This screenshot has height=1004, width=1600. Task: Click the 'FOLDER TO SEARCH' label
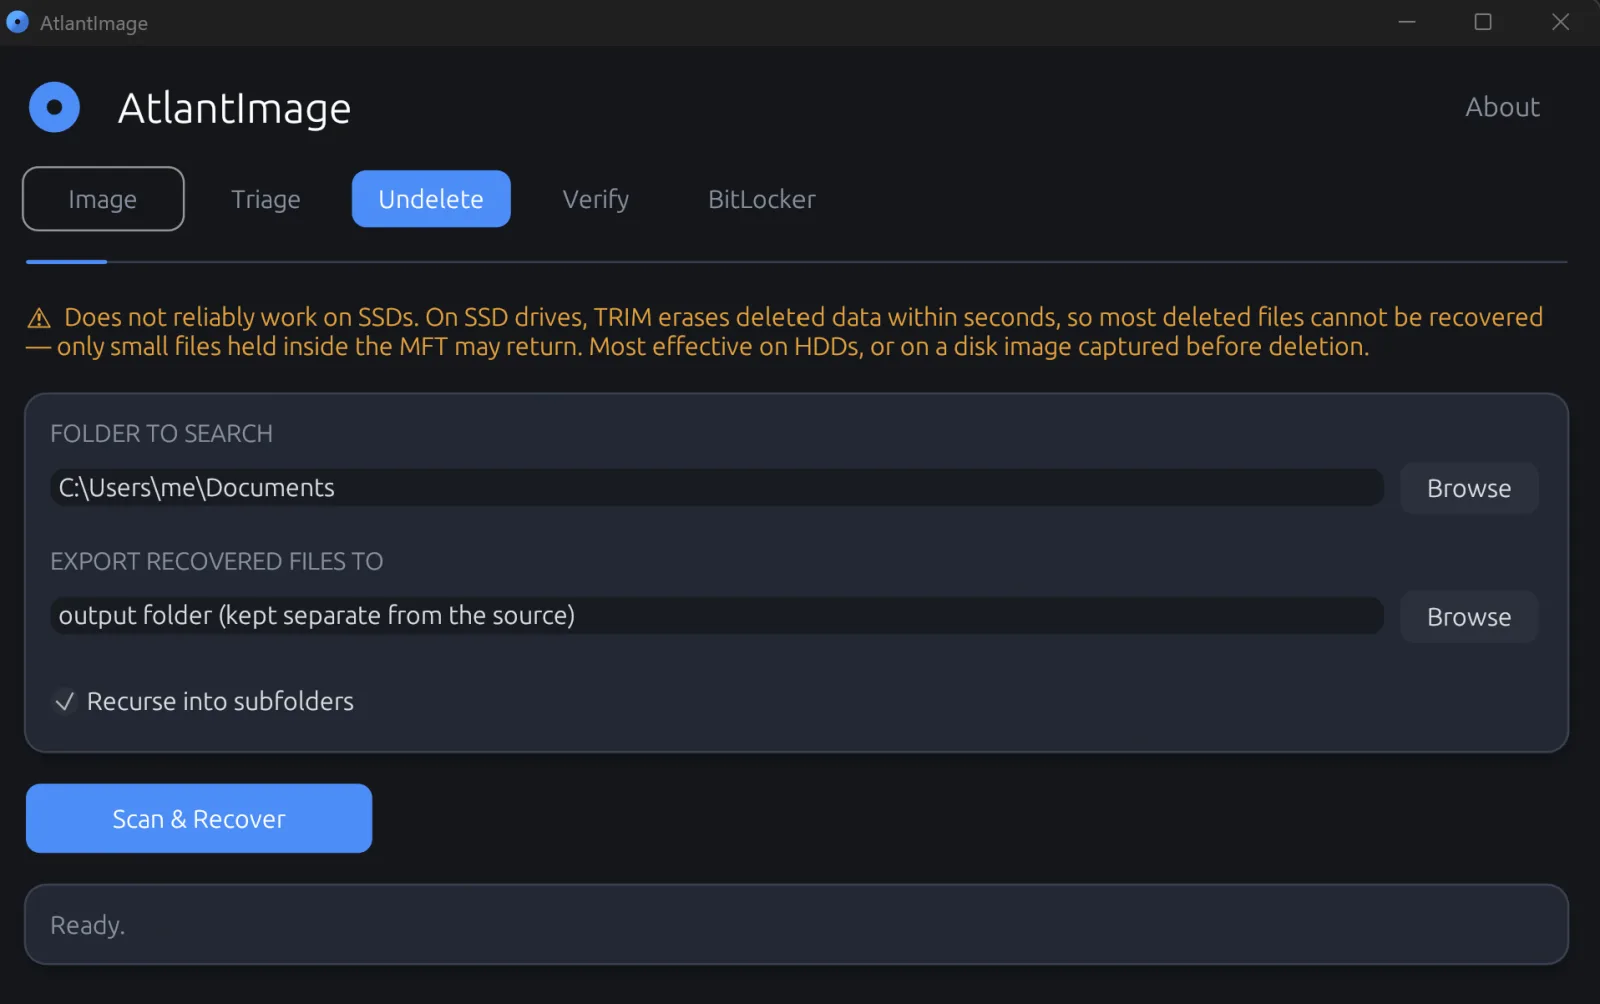[162, 433]
